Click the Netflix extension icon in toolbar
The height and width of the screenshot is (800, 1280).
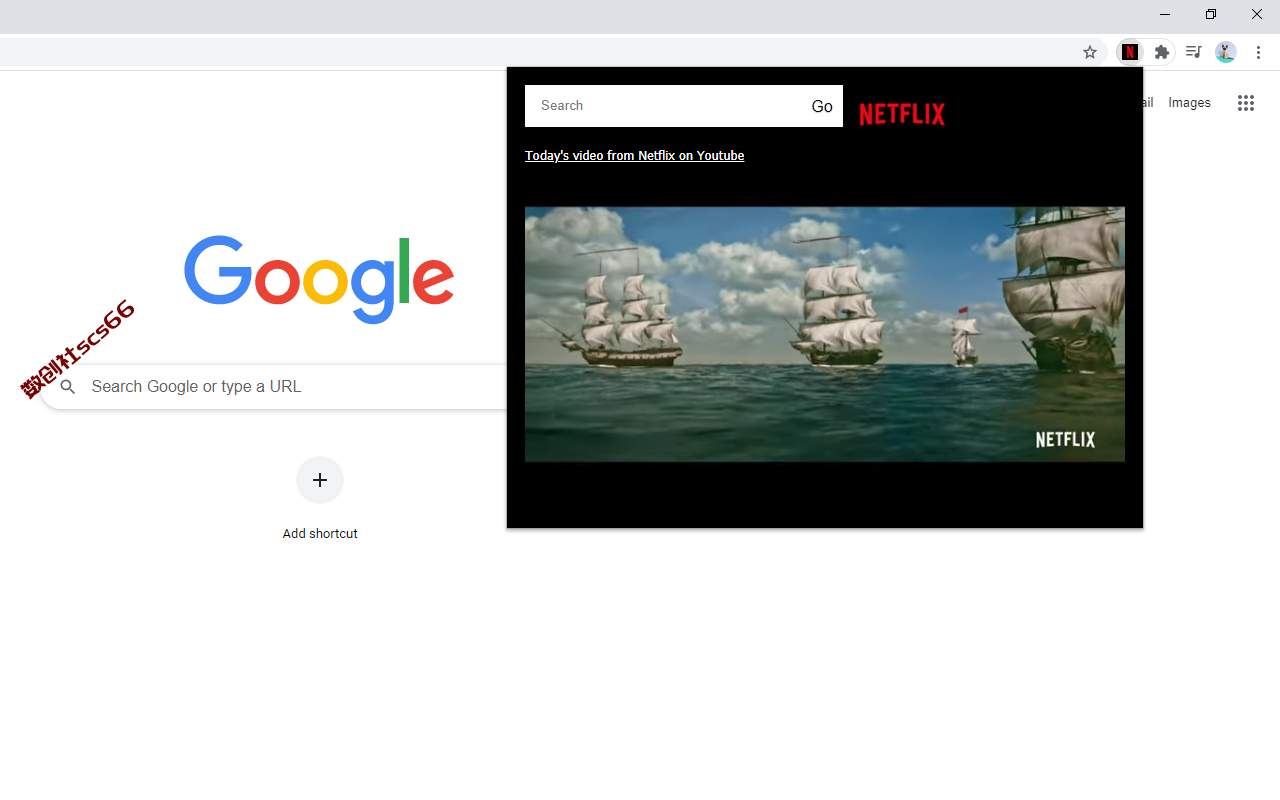(1130, 52)
